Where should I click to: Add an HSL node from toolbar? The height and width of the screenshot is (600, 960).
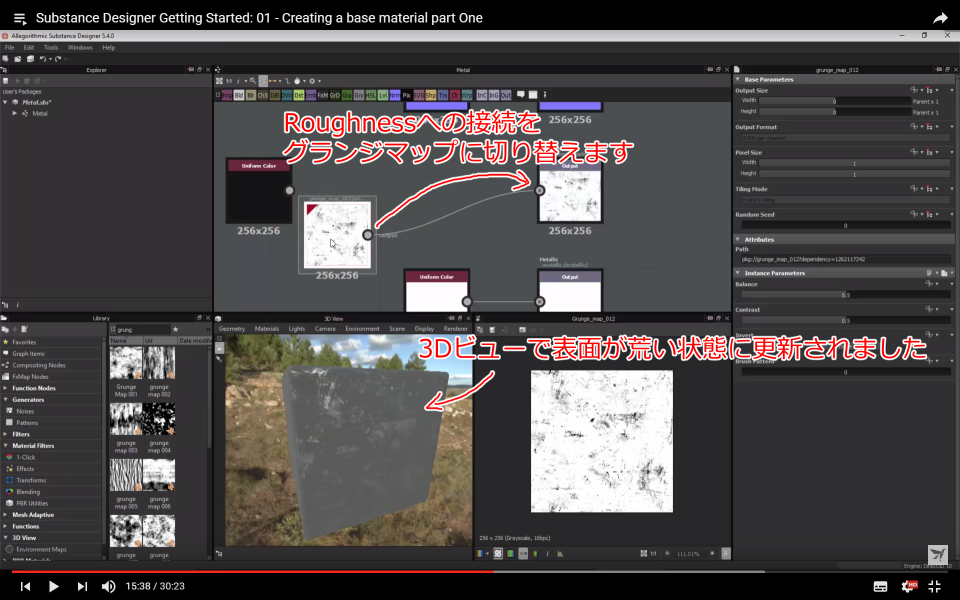[x=370, y=95]
